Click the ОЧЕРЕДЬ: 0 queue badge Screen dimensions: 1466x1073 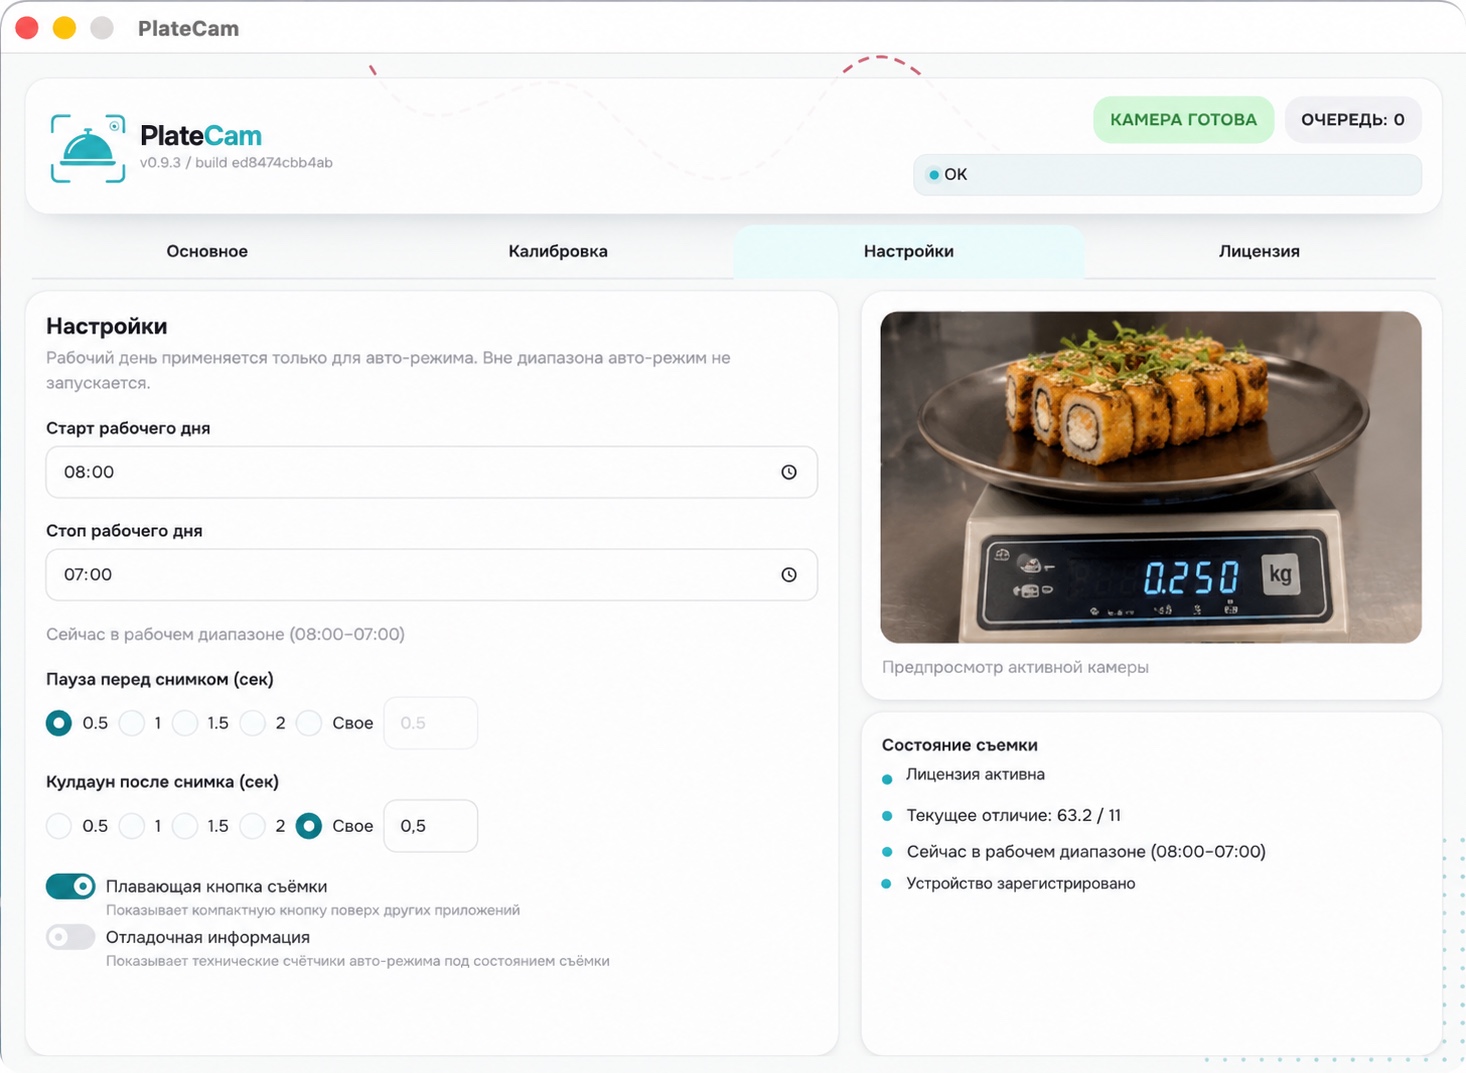pos(1352,120)
